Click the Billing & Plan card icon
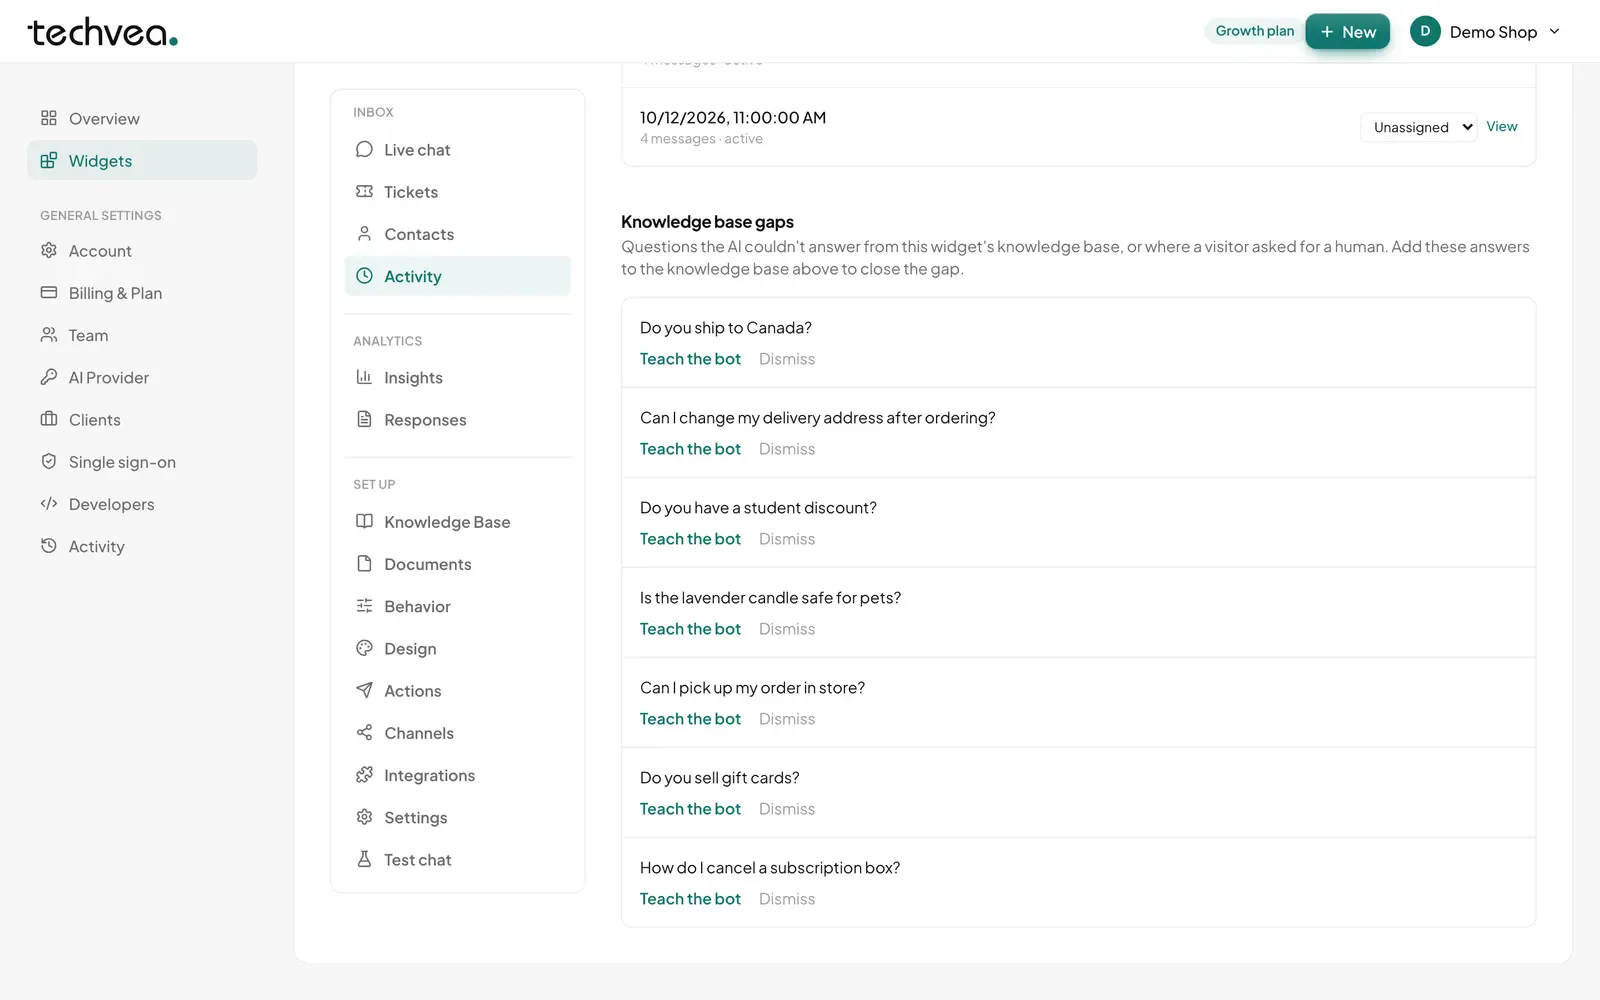1600x1000 pixels. pyautogui.click(x=48, y=292)
